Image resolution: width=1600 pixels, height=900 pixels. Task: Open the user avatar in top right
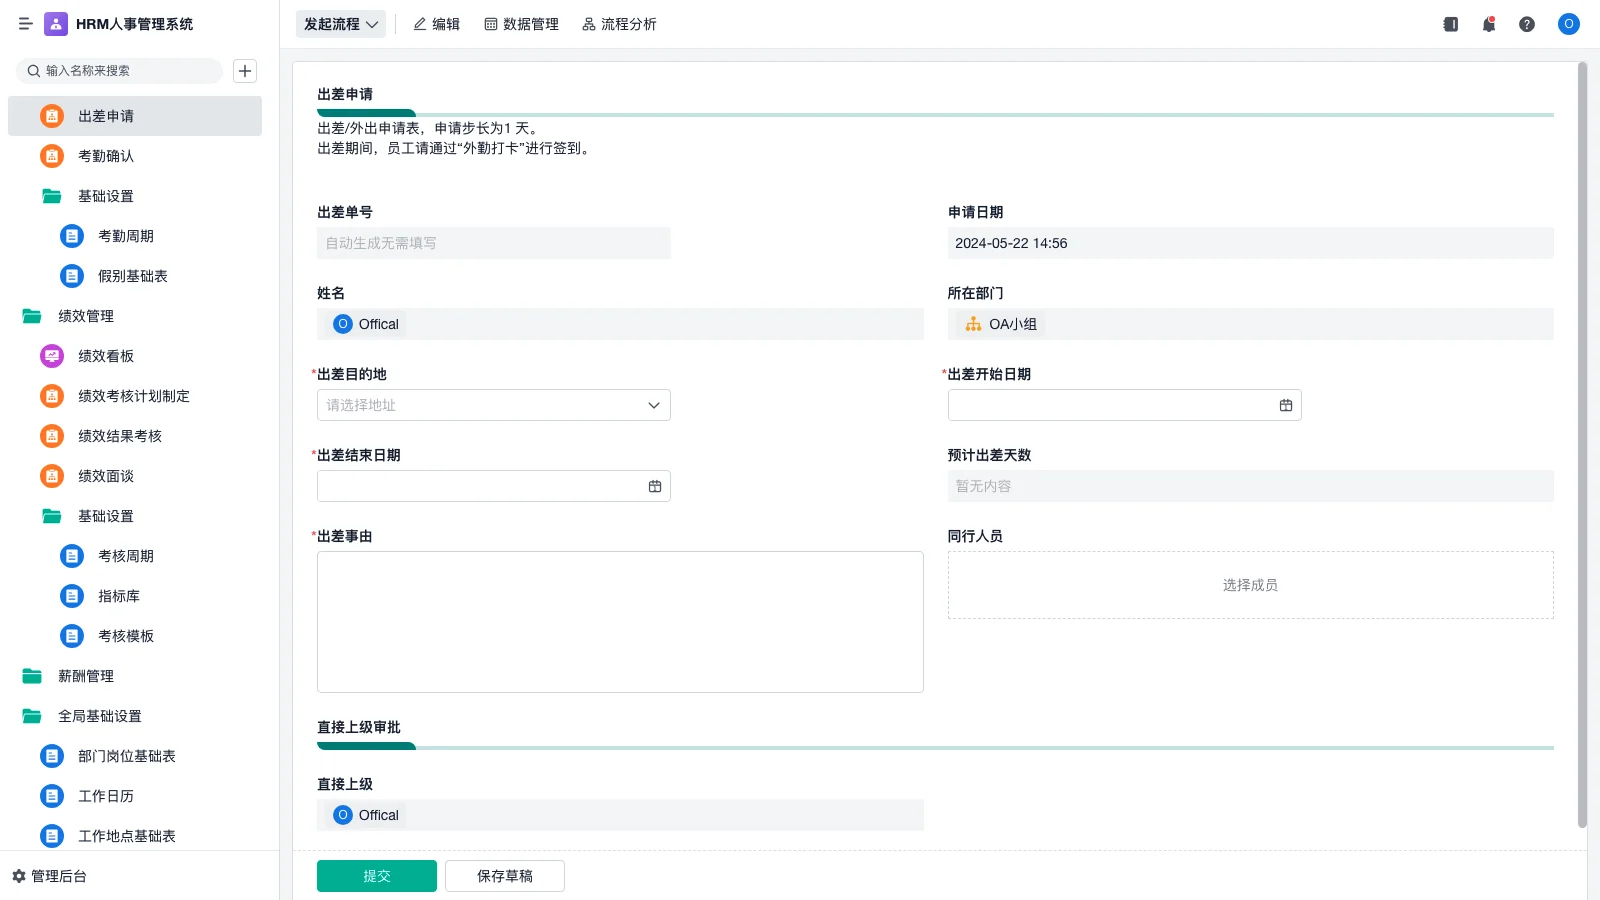point(1567,24)
